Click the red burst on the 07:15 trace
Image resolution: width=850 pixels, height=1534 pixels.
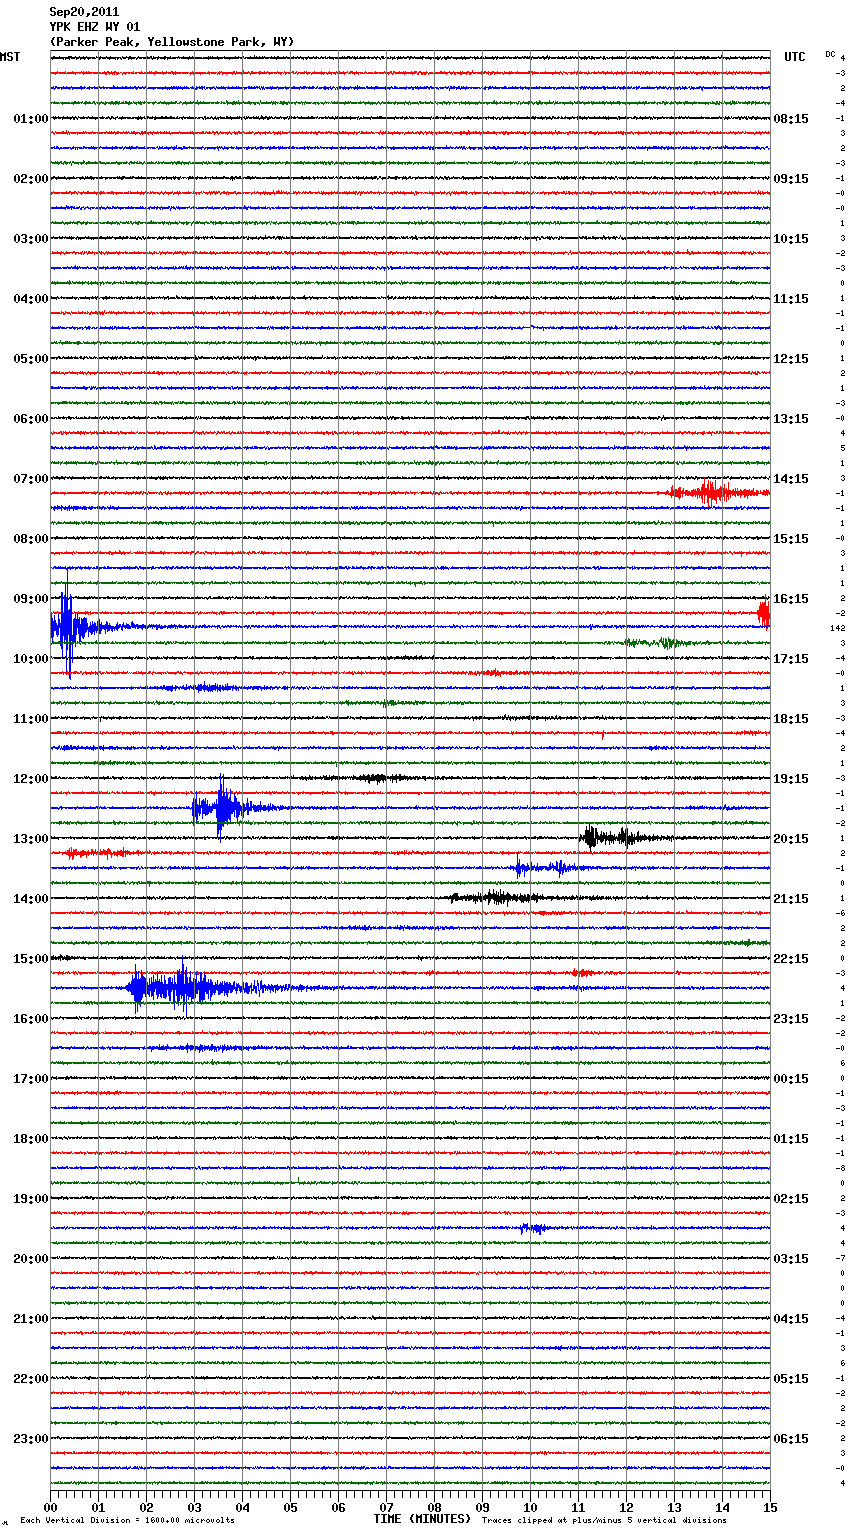716,492
